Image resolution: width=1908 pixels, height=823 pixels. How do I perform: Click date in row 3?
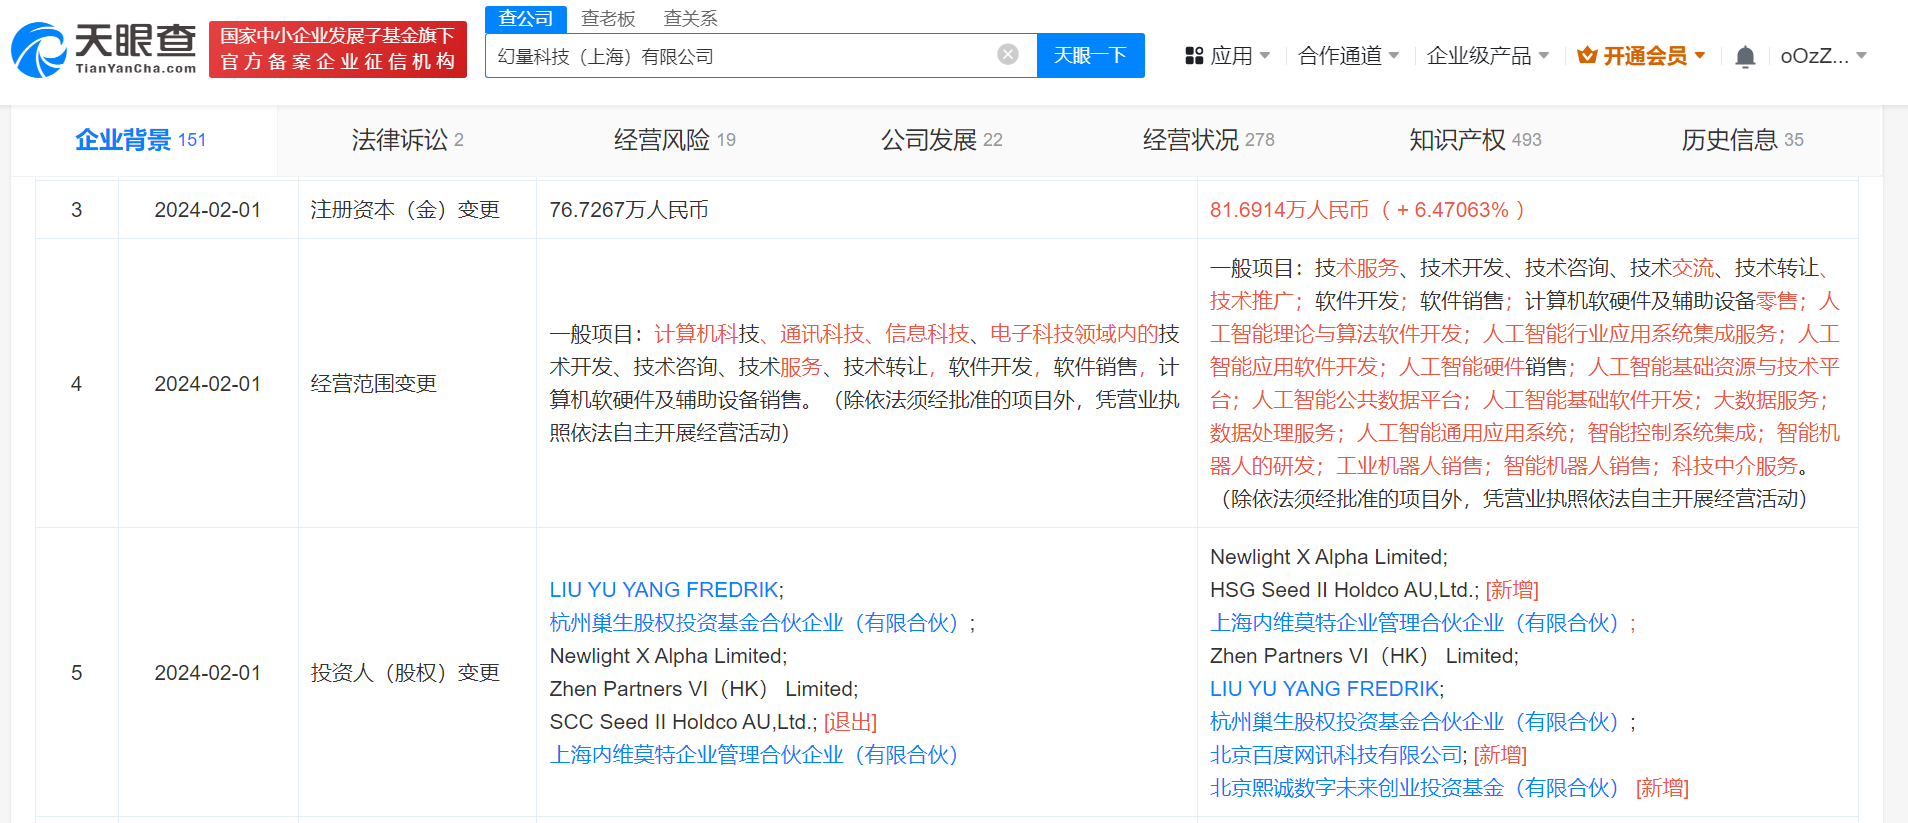click(208, 210)
